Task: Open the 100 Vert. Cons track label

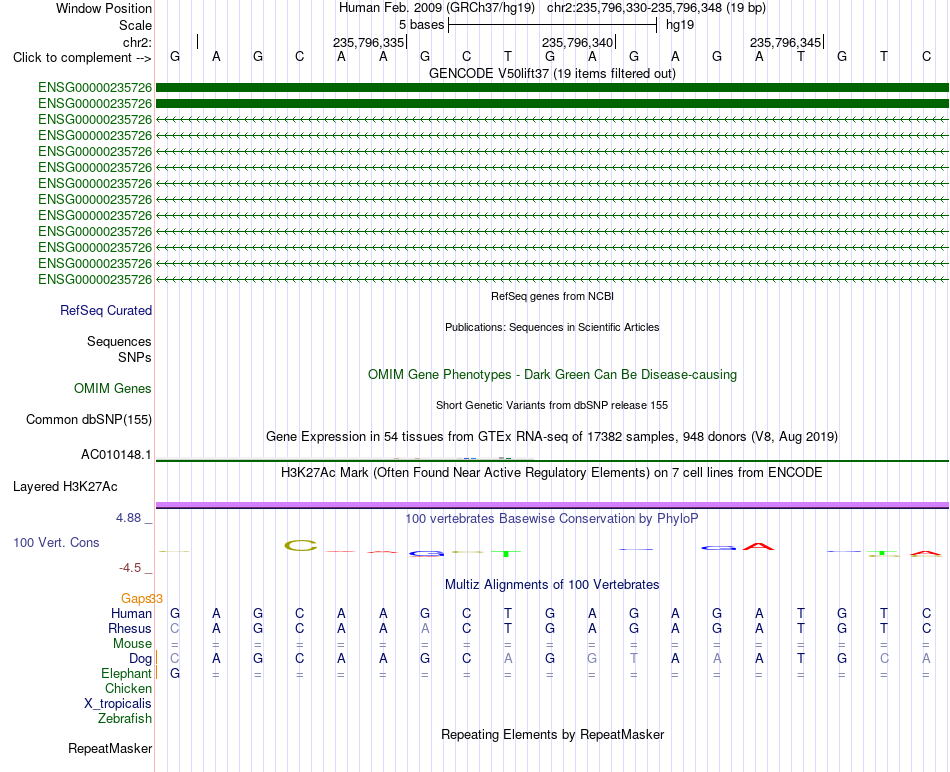Action: coord(56,542)
